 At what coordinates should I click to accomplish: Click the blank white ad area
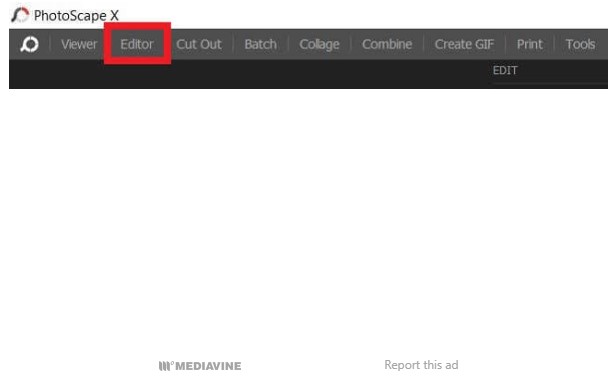(x=307, y=219)
